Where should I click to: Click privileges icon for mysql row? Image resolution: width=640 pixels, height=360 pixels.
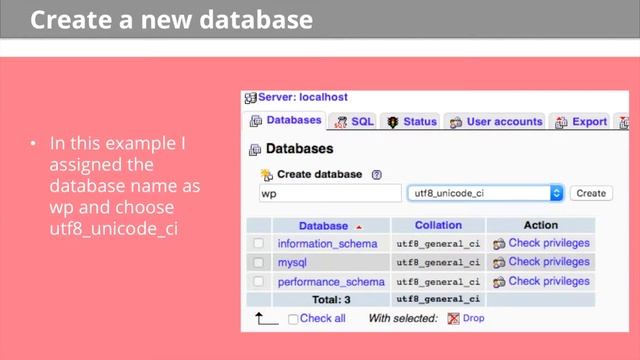499,263
